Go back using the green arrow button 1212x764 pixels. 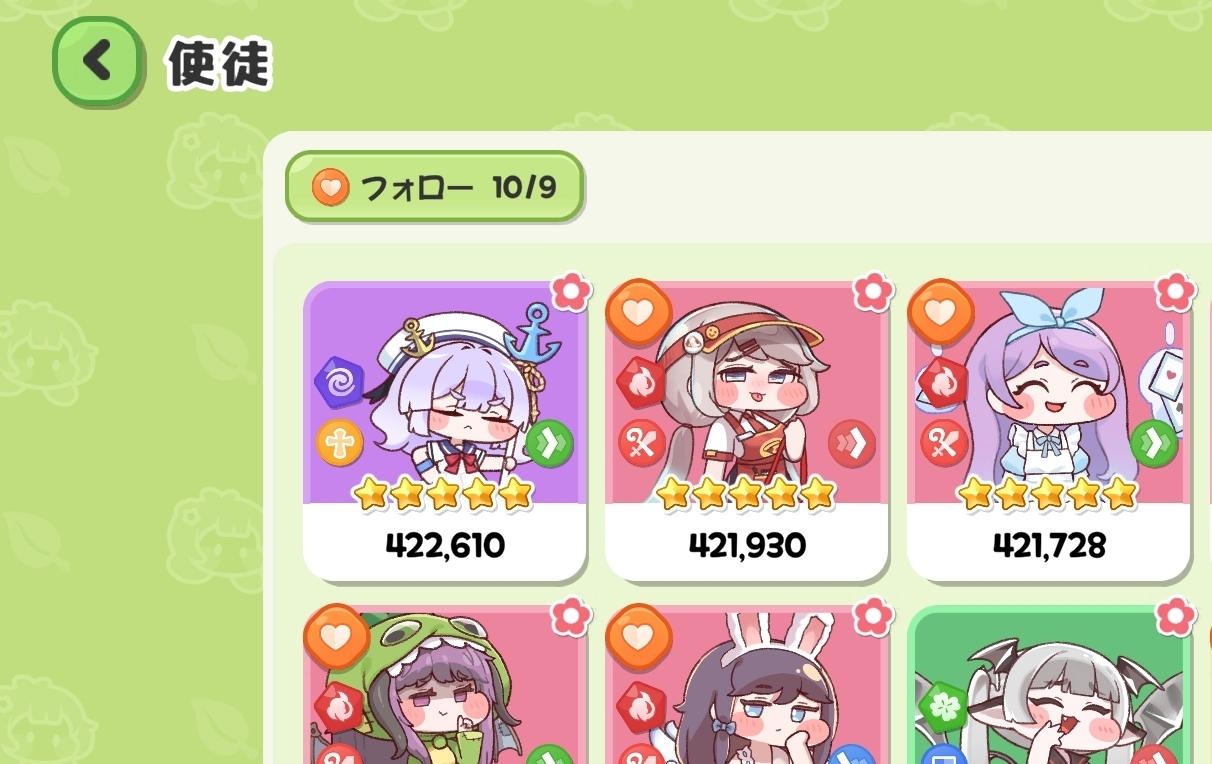coord(97,62)
